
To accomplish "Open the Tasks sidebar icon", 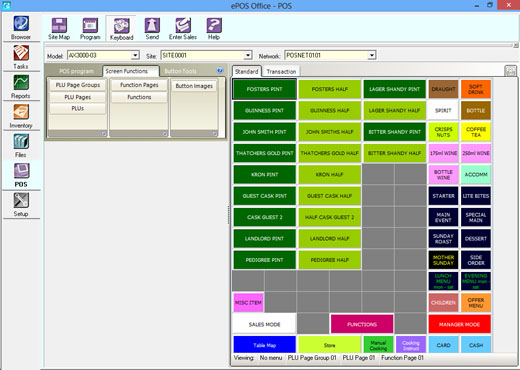I will [21, 57].
